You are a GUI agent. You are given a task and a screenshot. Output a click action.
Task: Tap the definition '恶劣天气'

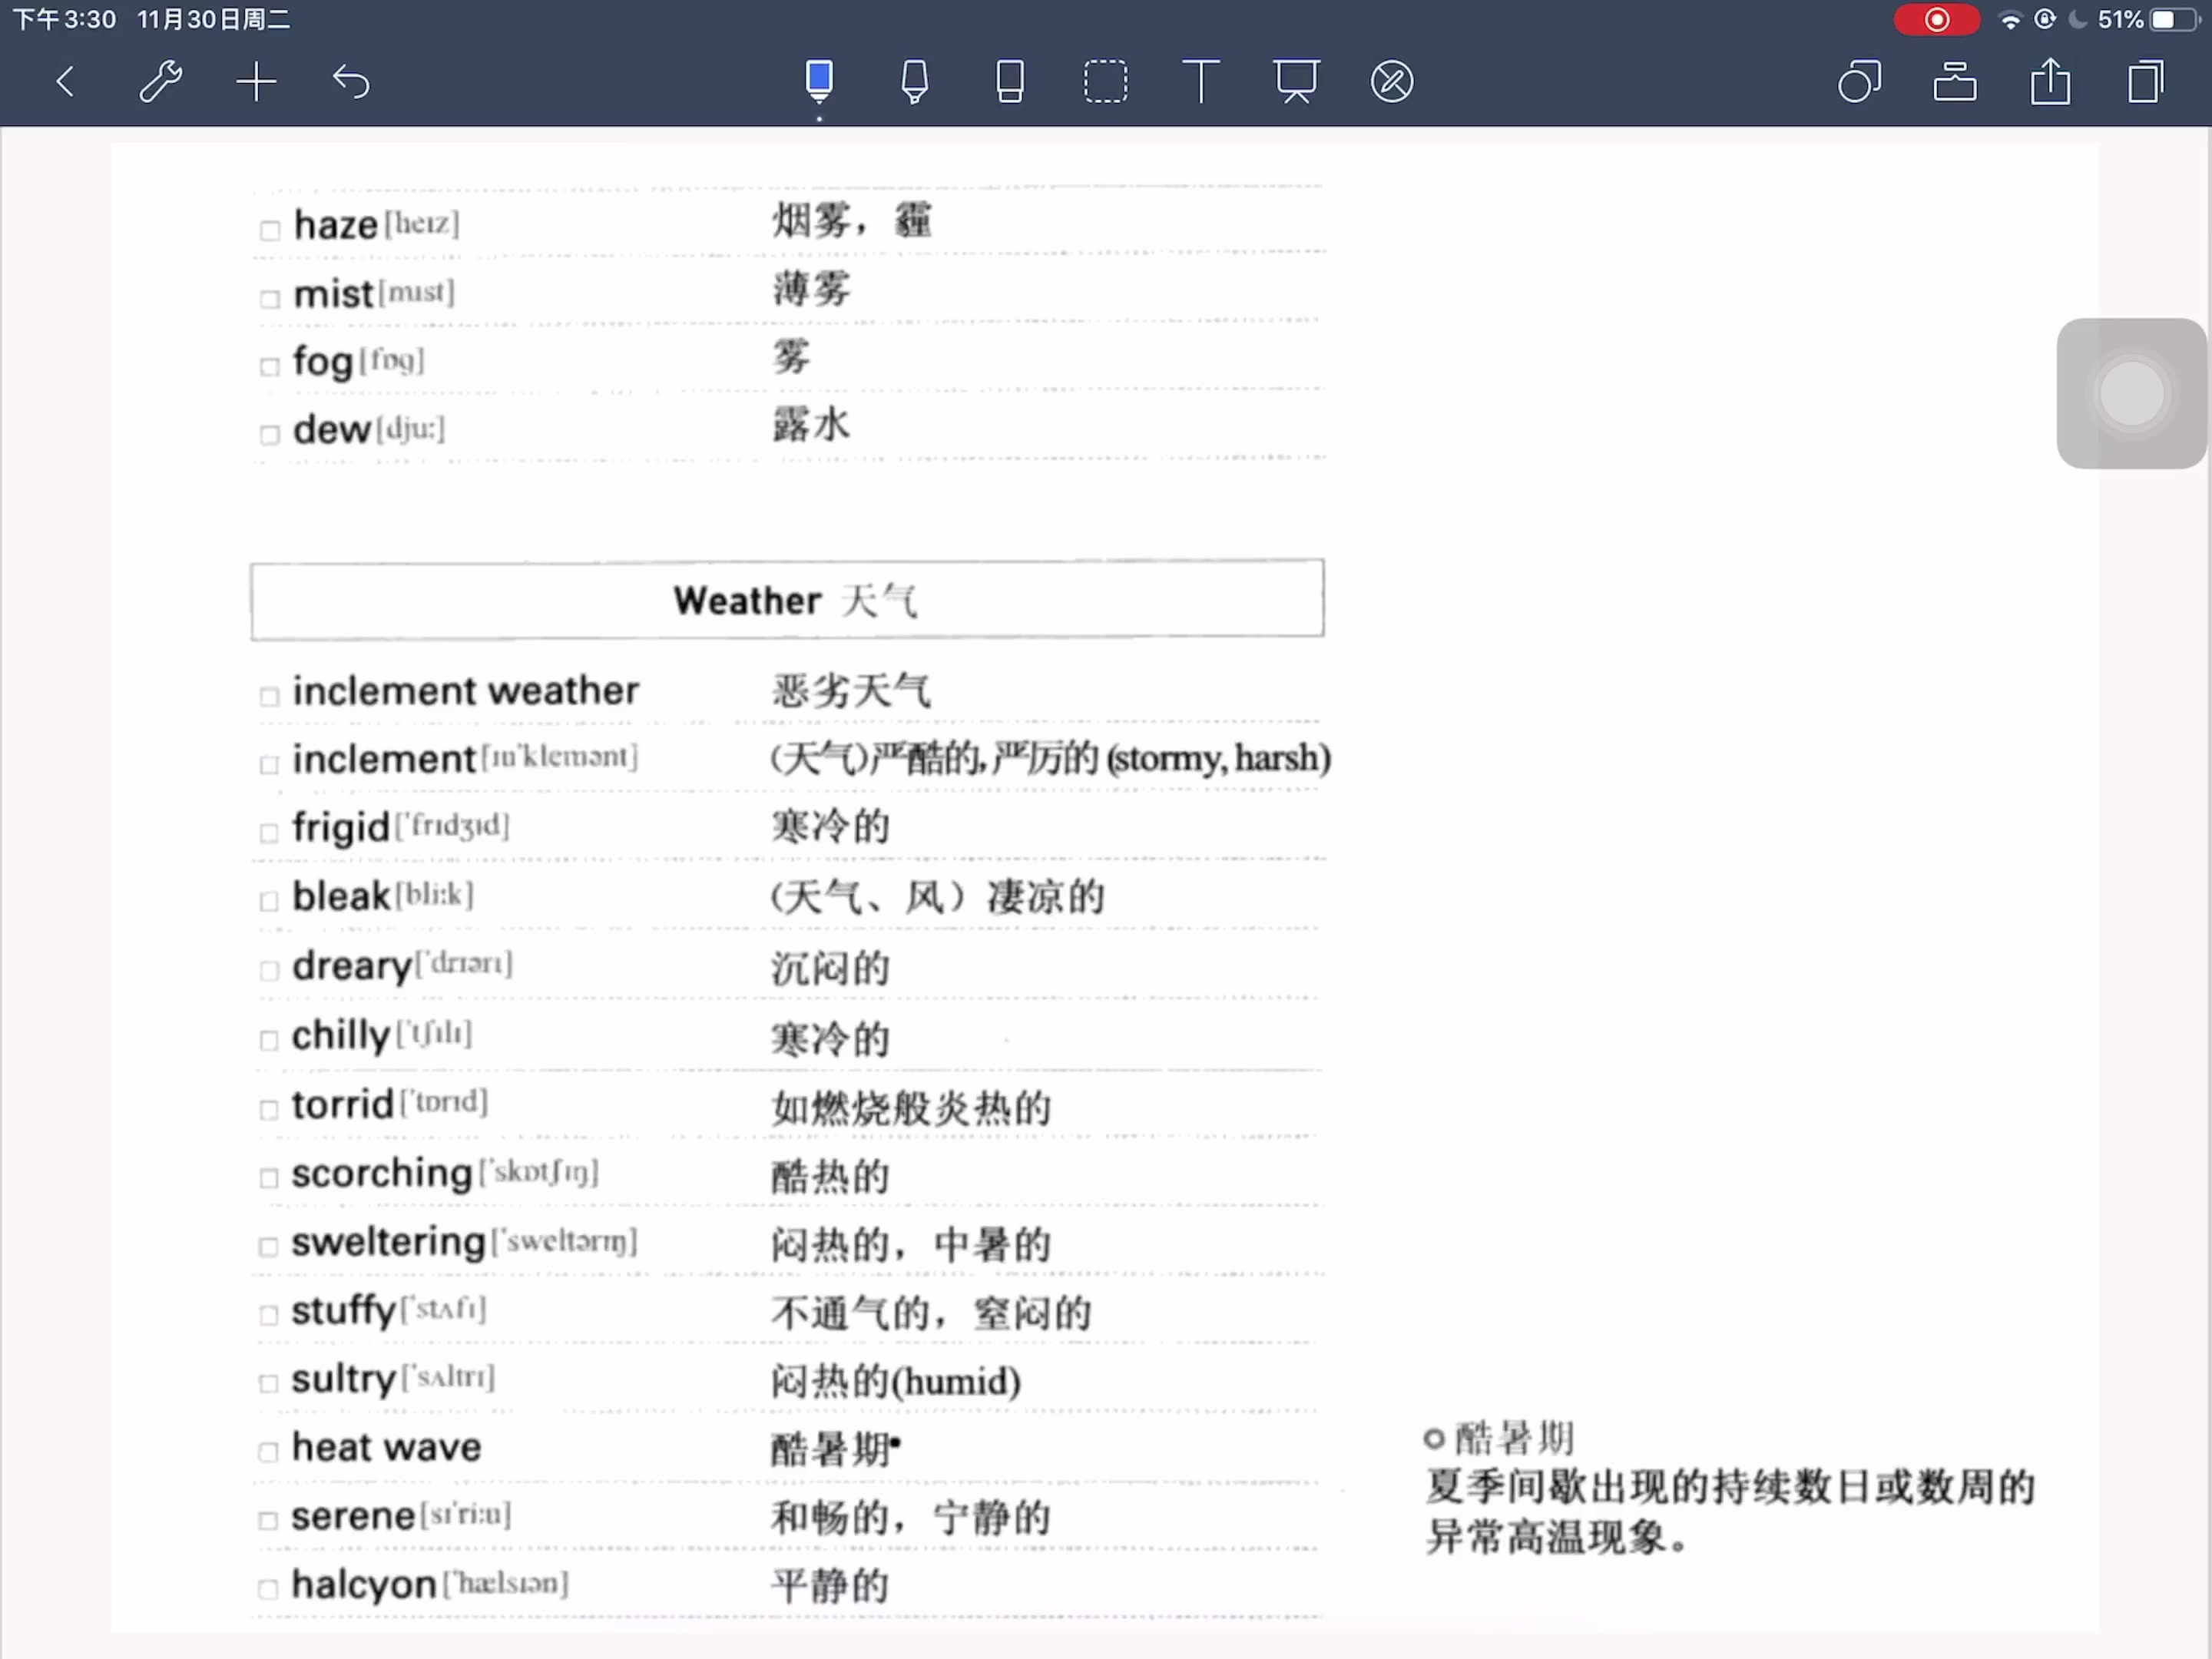852,691
